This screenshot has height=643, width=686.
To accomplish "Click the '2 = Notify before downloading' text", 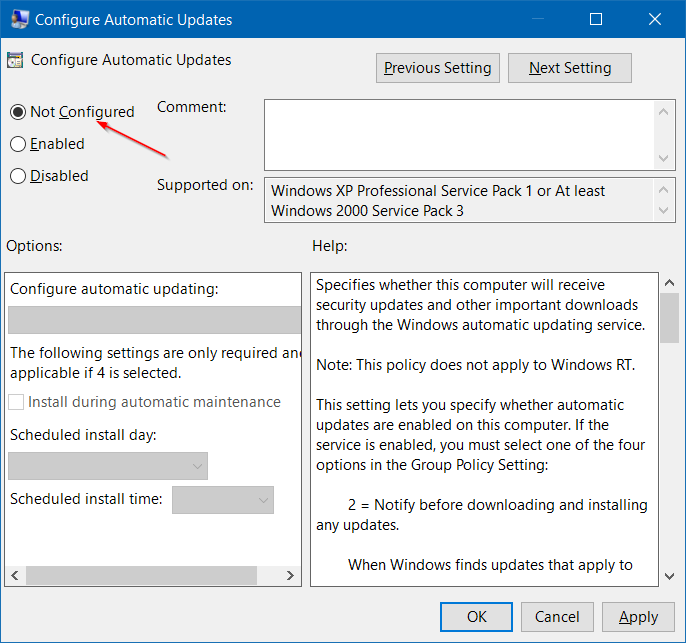I will tap(451, 505).
